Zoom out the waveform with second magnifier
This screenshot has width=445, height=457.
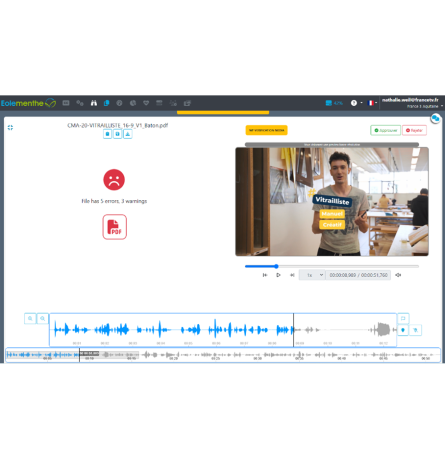point(43,319)
